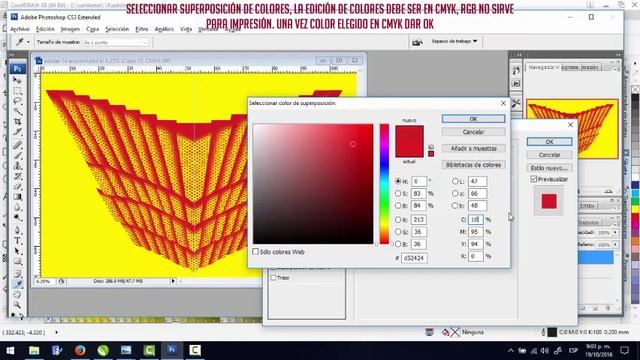
Task: Pick a shade in the color field
Action: click(x=313, y=184)
